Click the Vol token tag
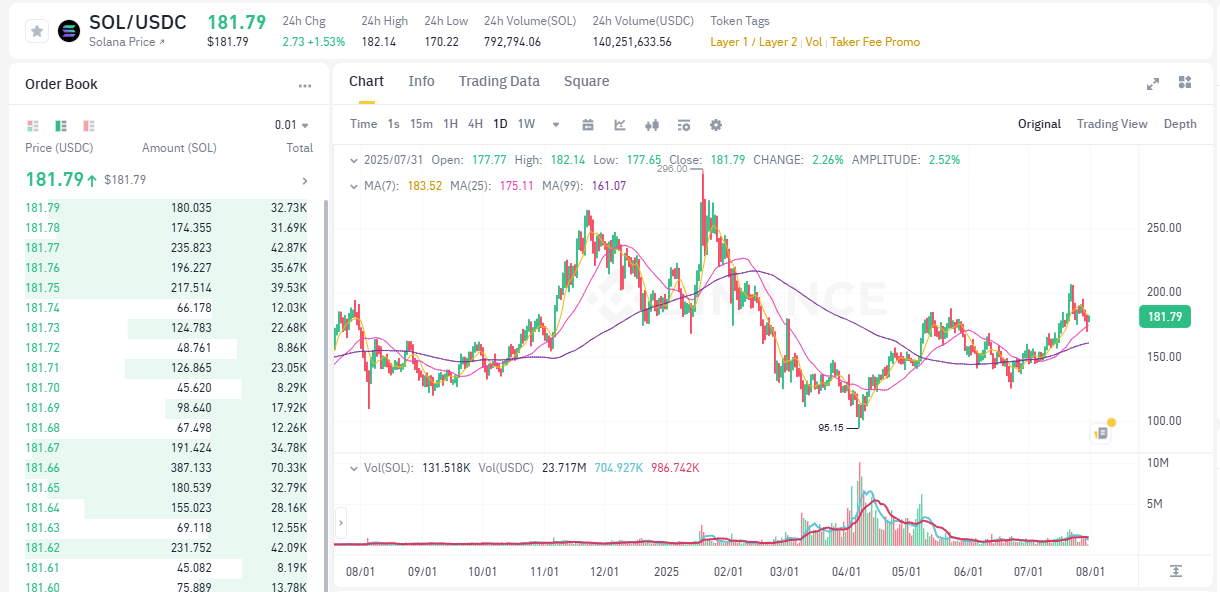Image resolution: width=1220 pixels, height=592 pixels. point(813,42)
